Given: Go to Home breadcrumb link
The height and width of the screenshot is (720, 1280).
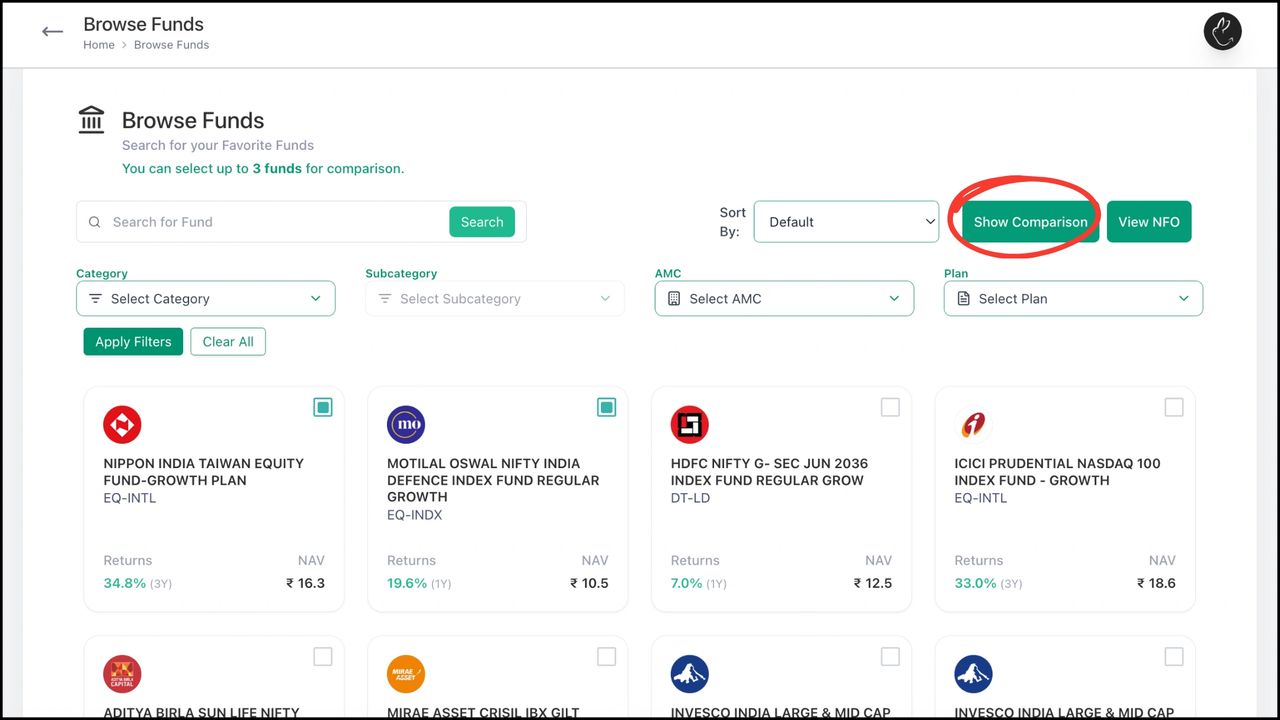Looking at the screenshot, I should click(99, 45).
